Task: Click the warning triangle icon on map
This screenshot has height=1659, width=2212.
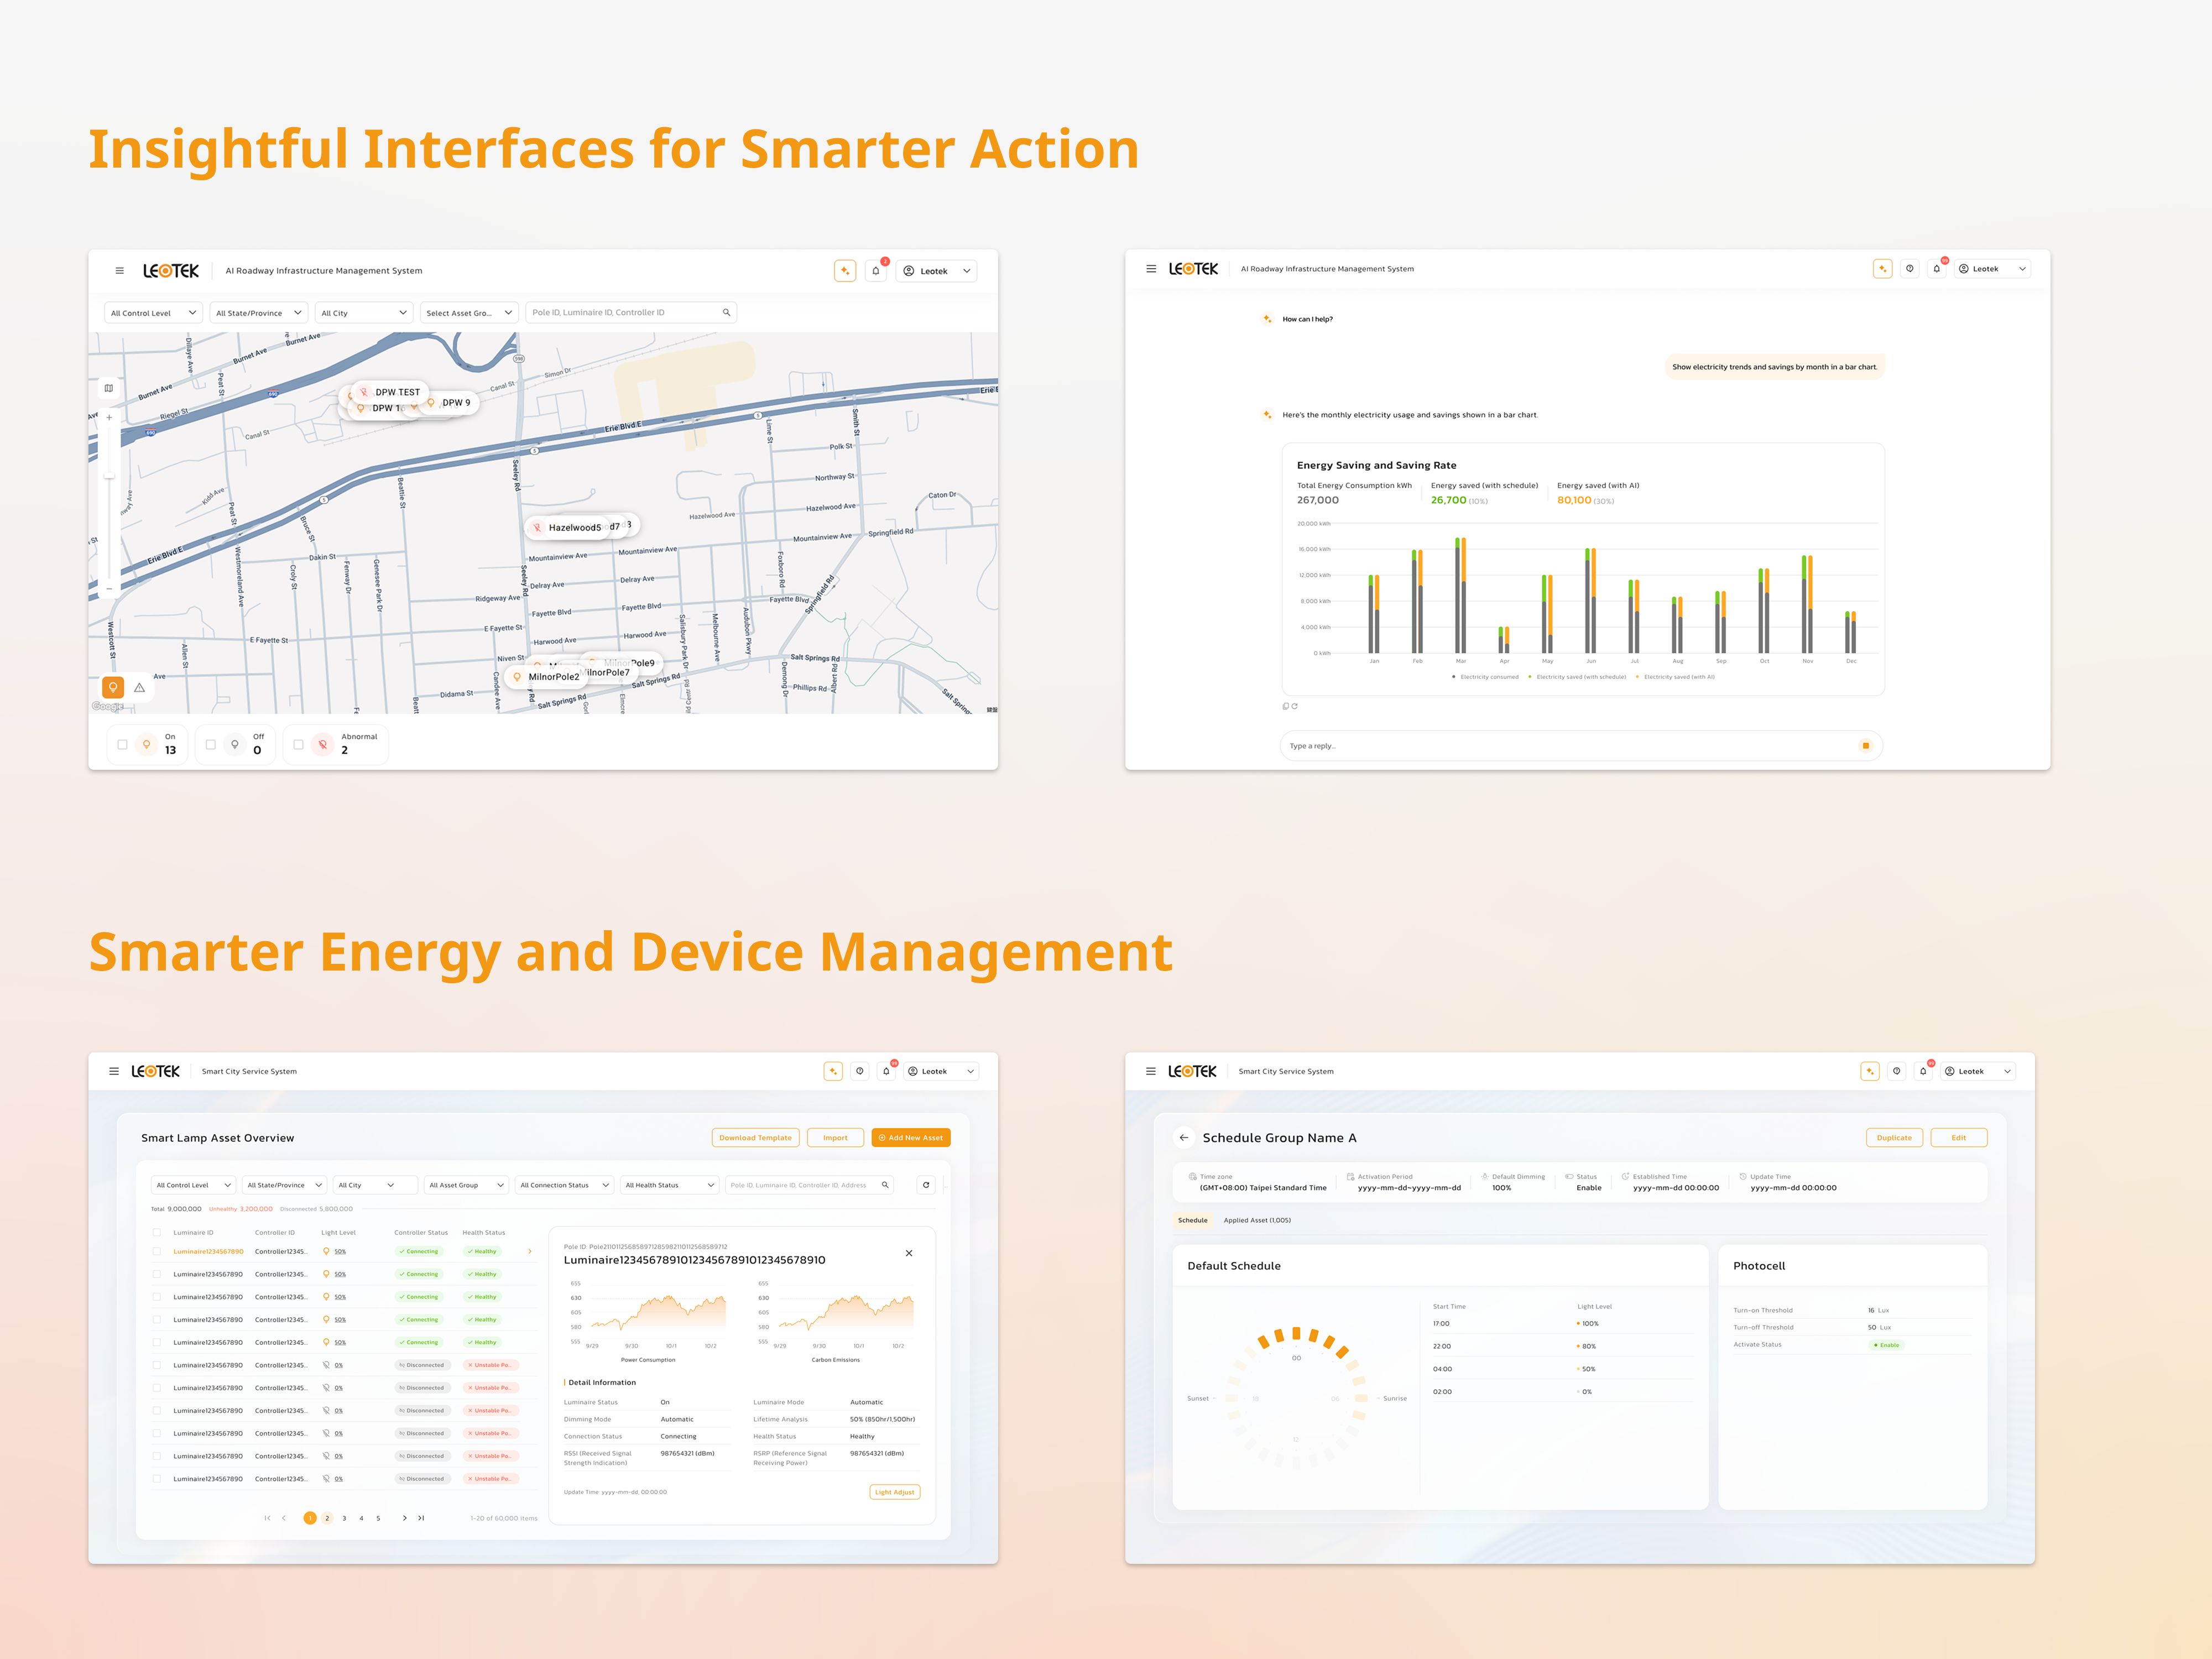Action: tap(140, 688)
